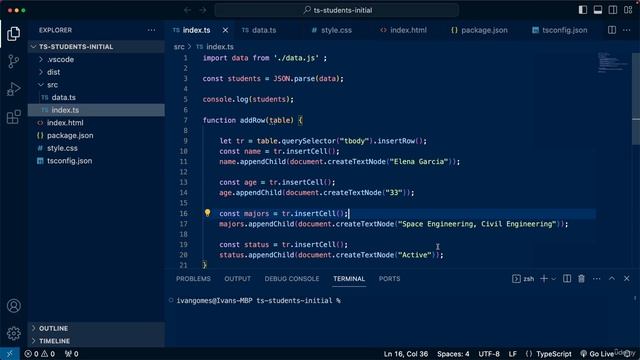Switch to the style.css editor tab
Image resolution: width=640 pixels, height=360 pixels.
pyautogui.click(x=331, y=30)
